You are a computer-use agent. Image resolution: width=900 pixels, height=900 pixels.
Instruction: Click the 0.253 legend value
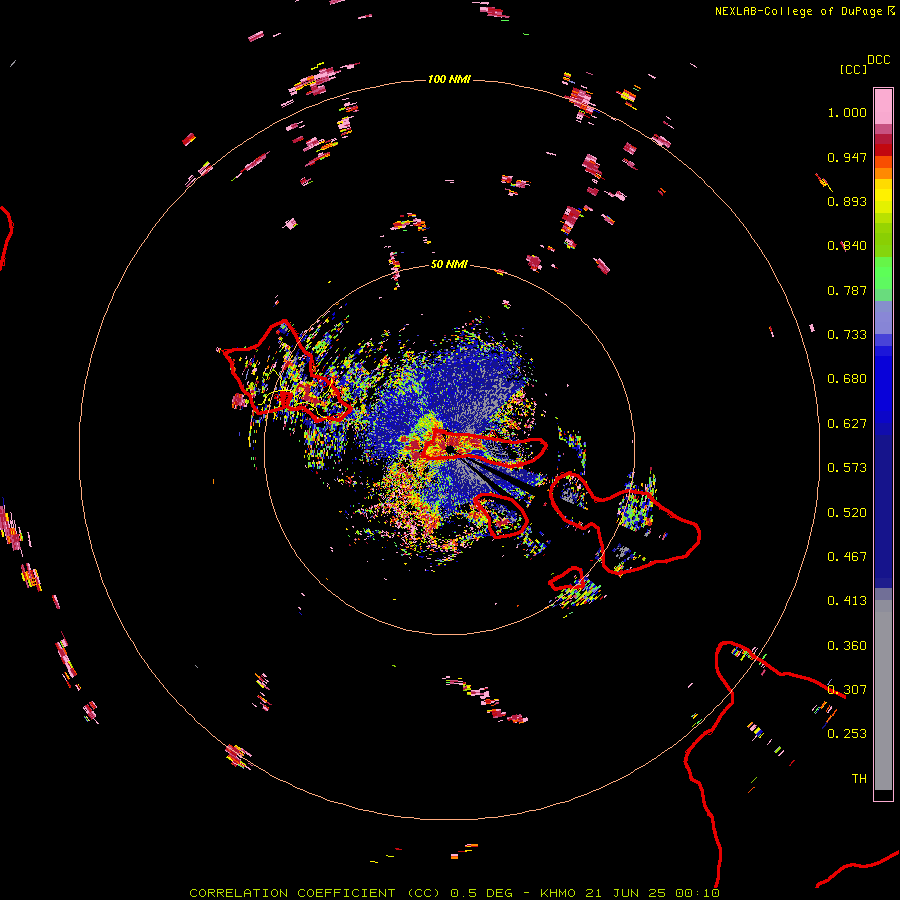tap(847, 734)
